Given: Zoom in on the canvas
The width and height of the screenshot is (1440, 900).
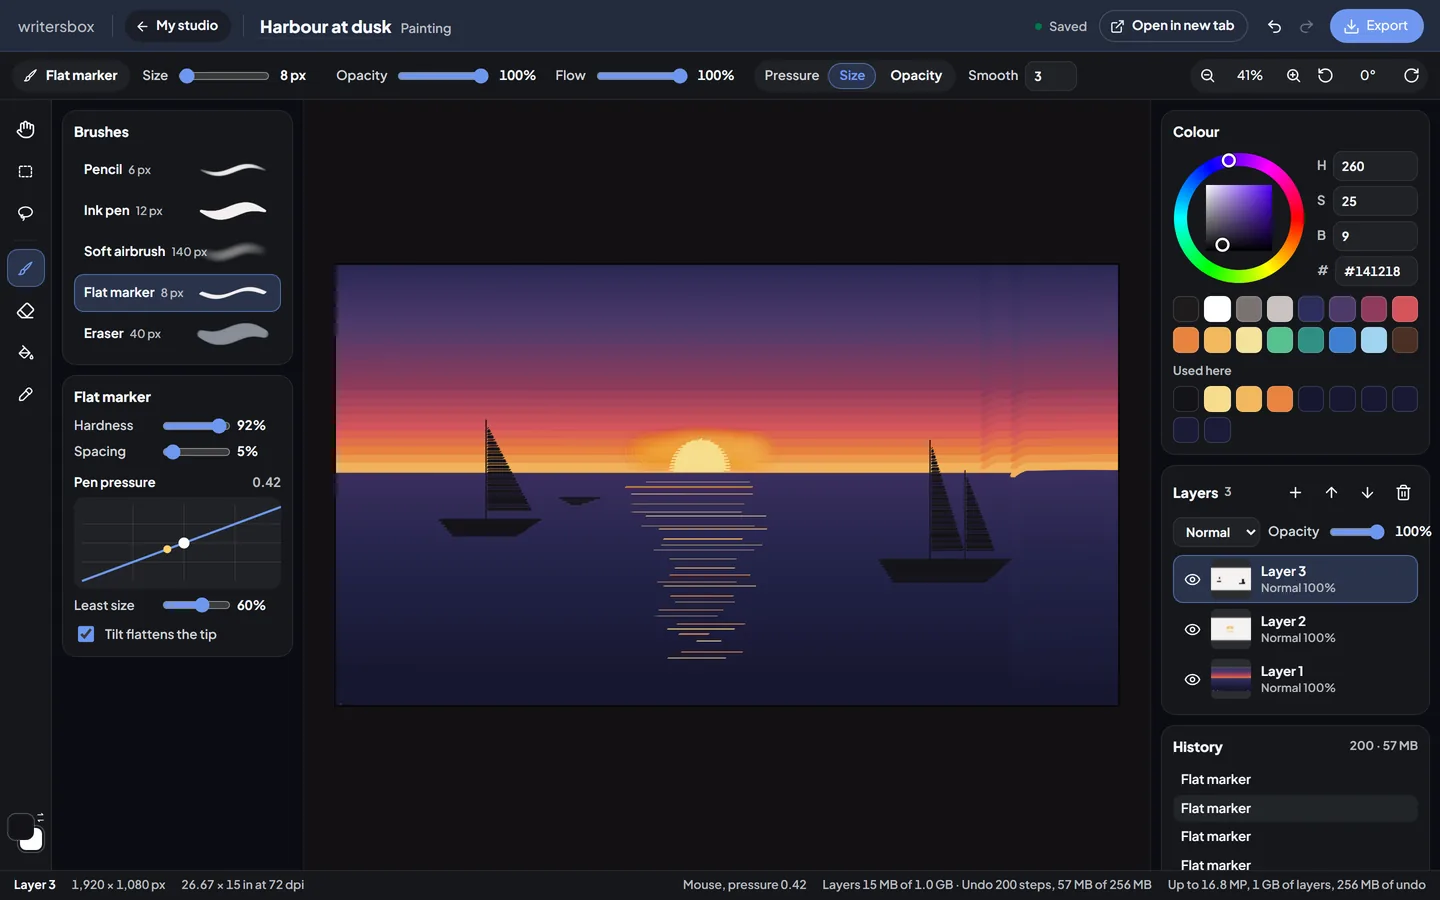Looking at the screenshot, I should click(1293, 76).
